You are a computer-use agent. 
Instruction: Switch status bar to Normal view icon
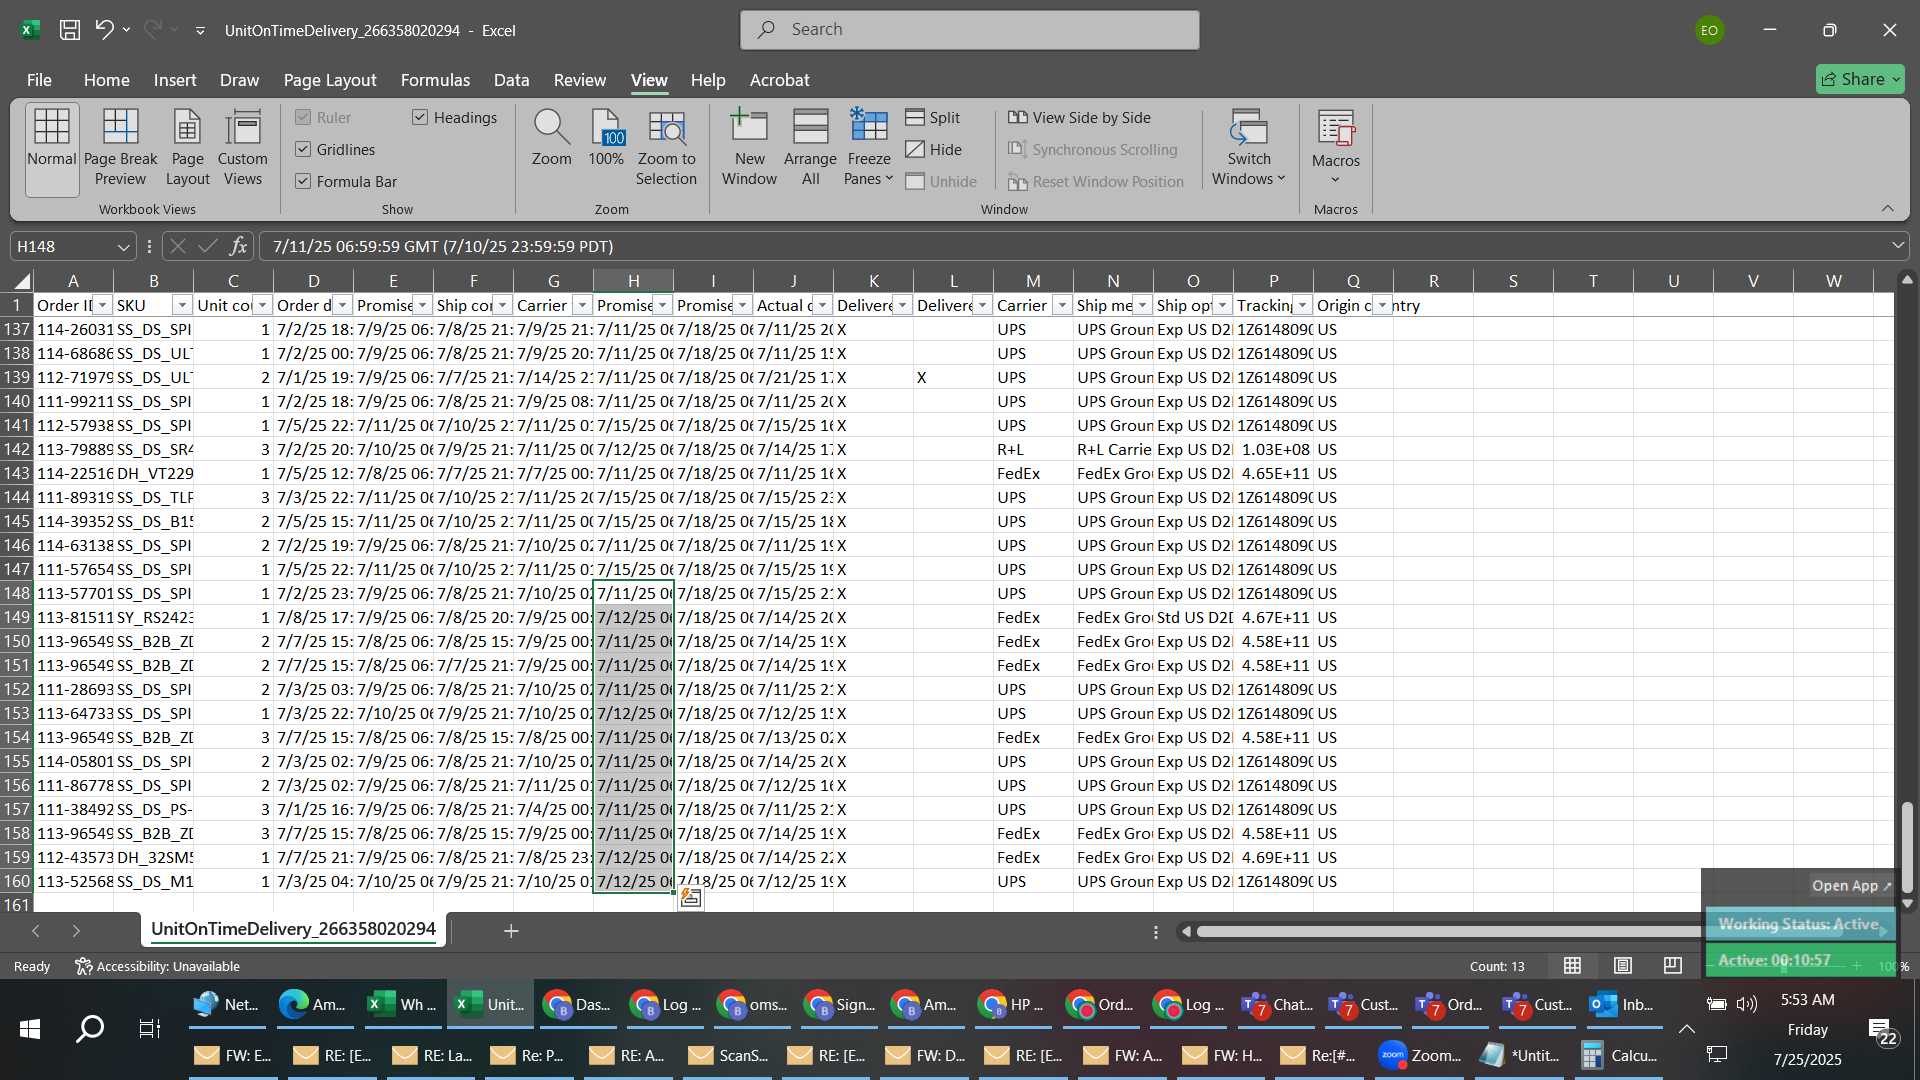[x=1572, y=966]
